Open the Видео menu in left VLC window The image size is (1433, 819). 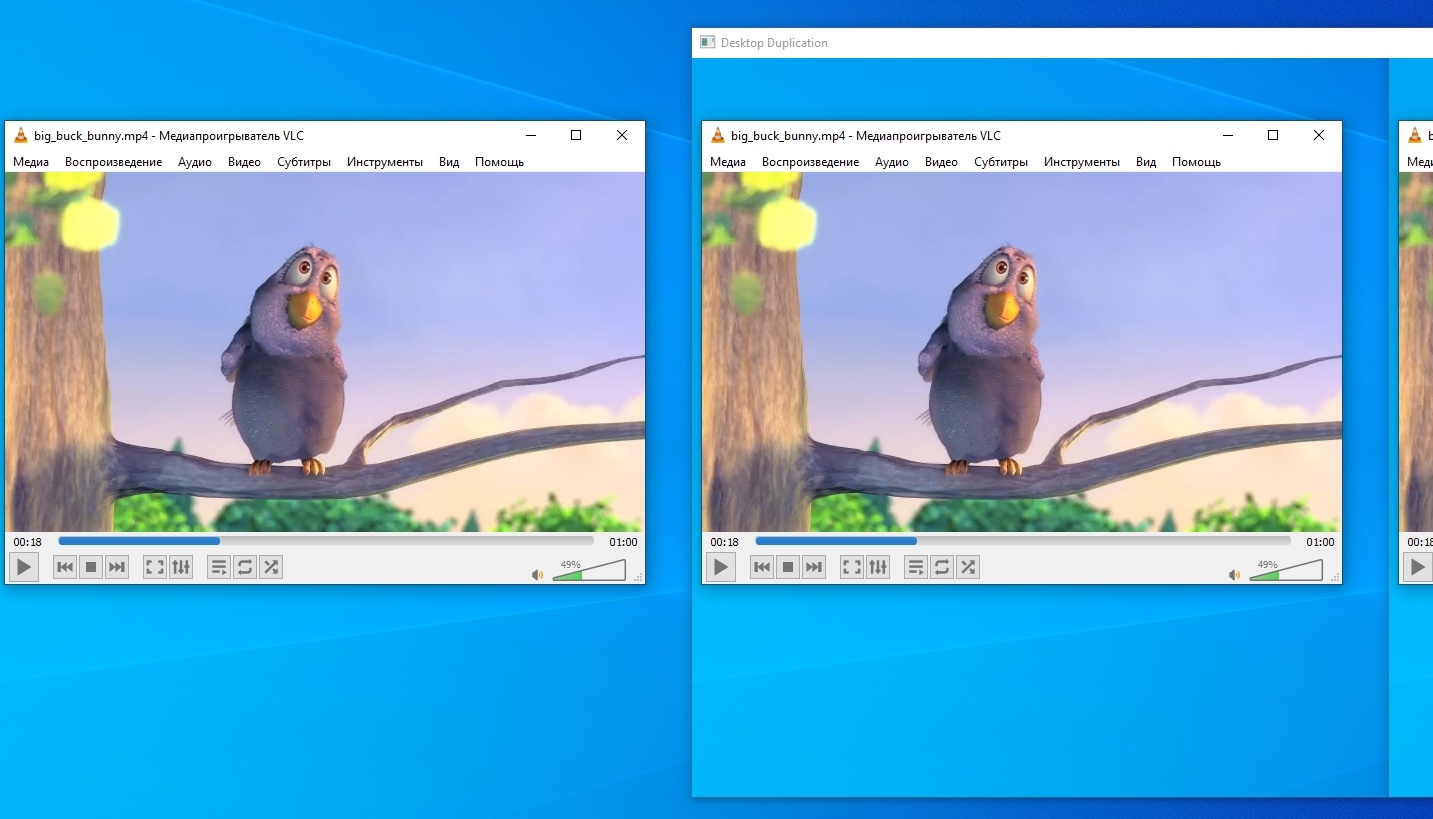[x=244, y=162]
